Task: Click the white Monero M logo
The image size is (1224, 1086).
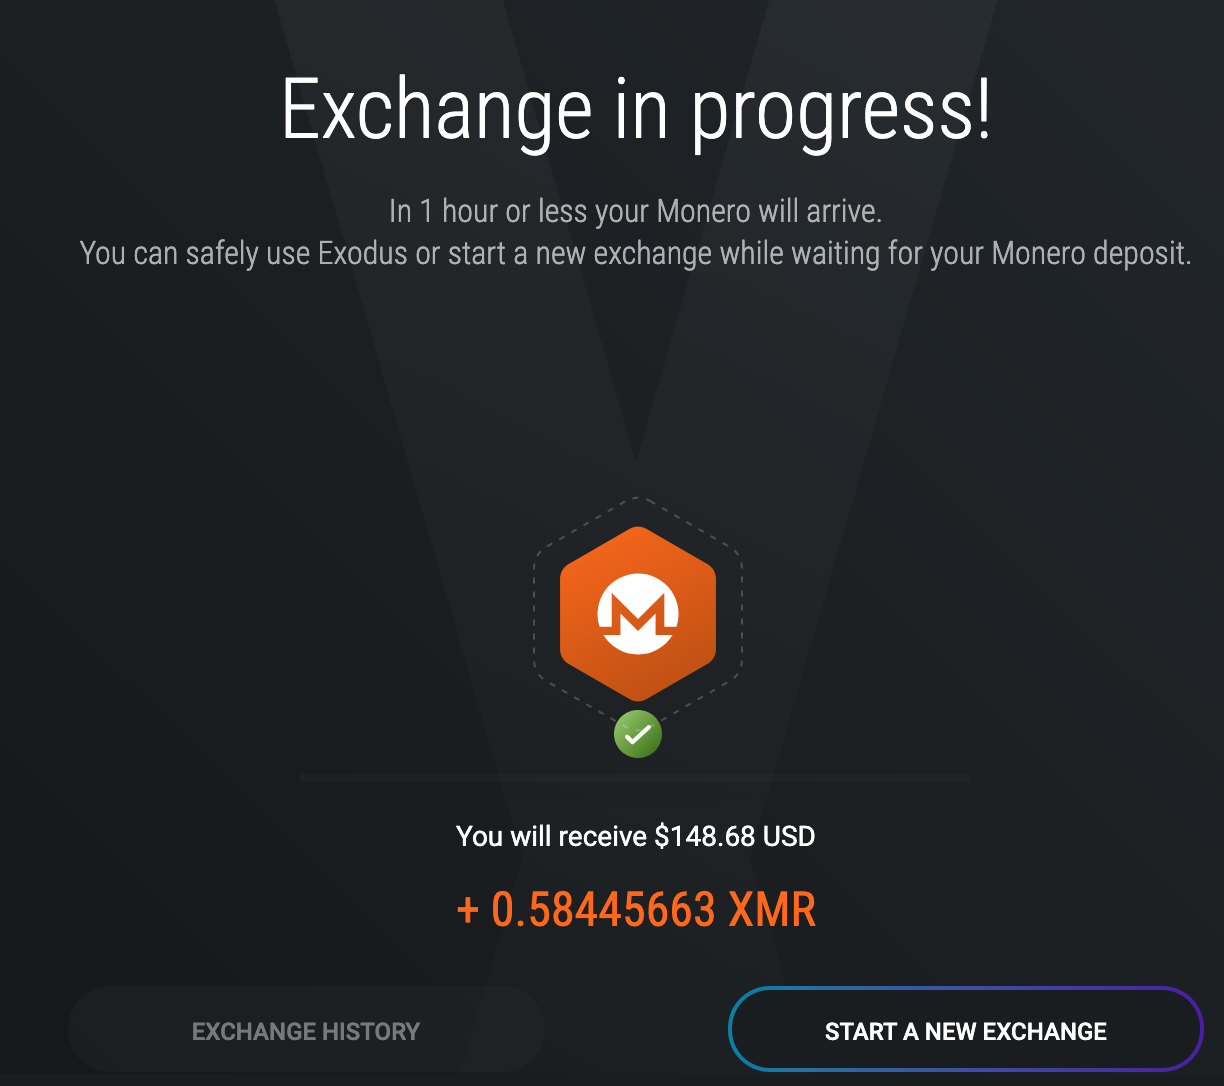Action: coord(638,614)
